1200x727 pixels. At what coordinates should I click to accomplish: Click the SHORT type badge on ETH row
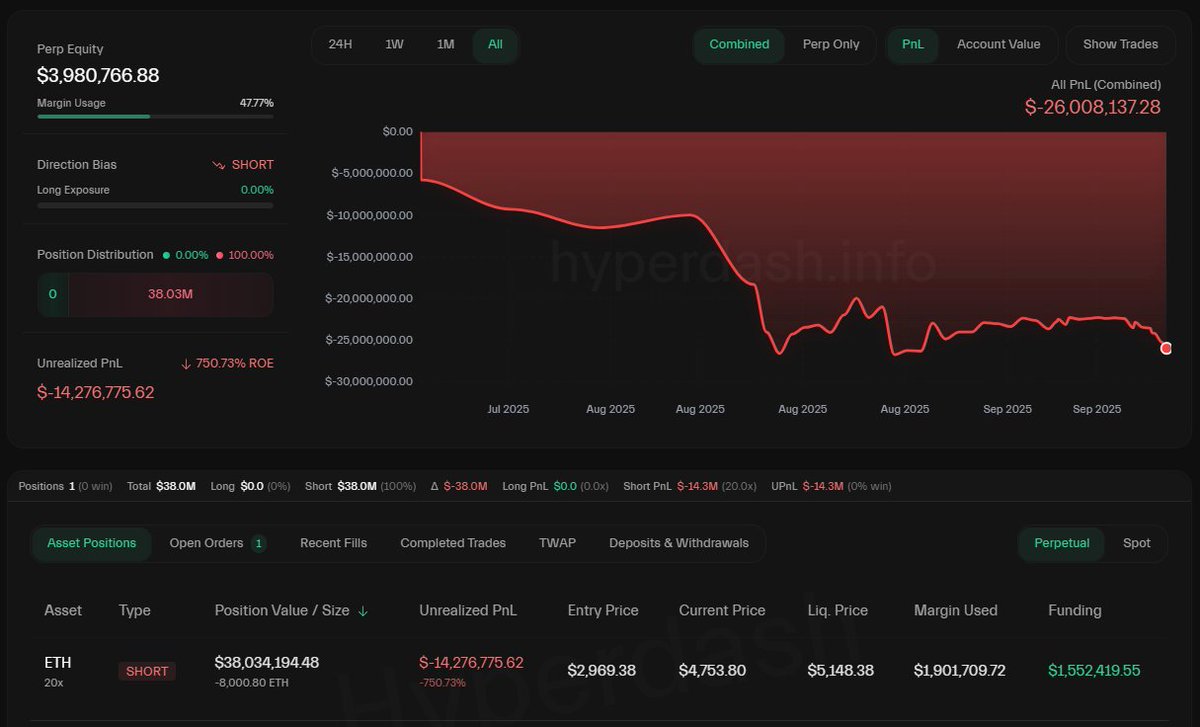point(147,671)
